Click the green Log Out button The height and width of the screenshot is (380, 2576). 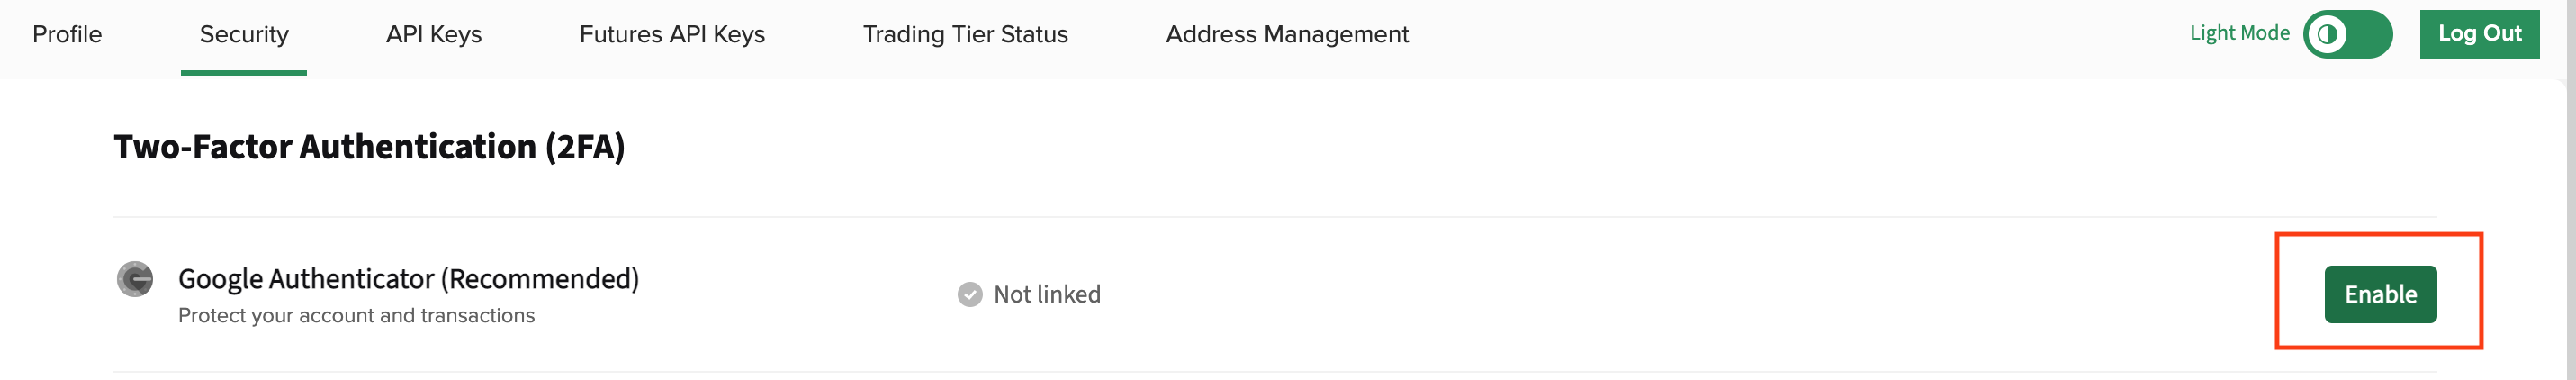coord(2478,34)
